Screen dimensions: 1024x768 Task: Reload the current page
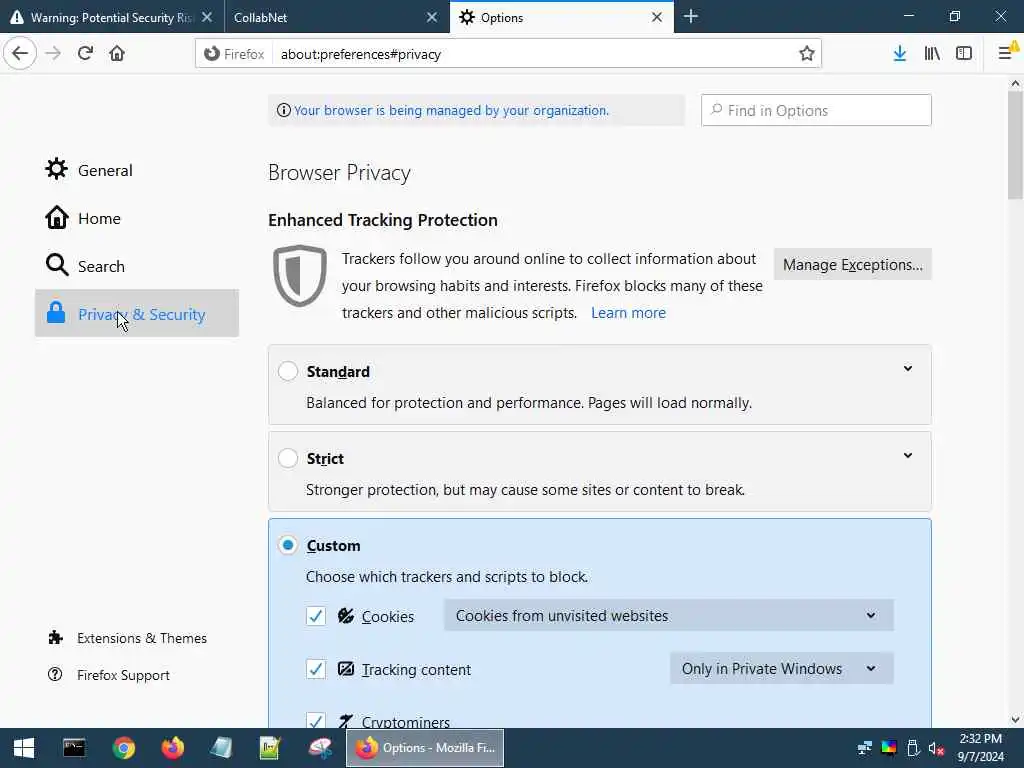click(x=85, y=54)
